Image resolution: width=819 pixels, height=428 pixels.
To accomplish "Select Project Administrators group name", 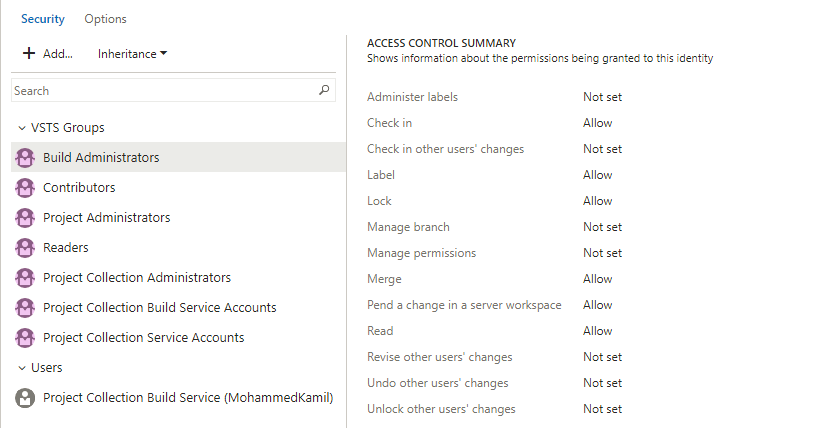I will coord(107,217).
